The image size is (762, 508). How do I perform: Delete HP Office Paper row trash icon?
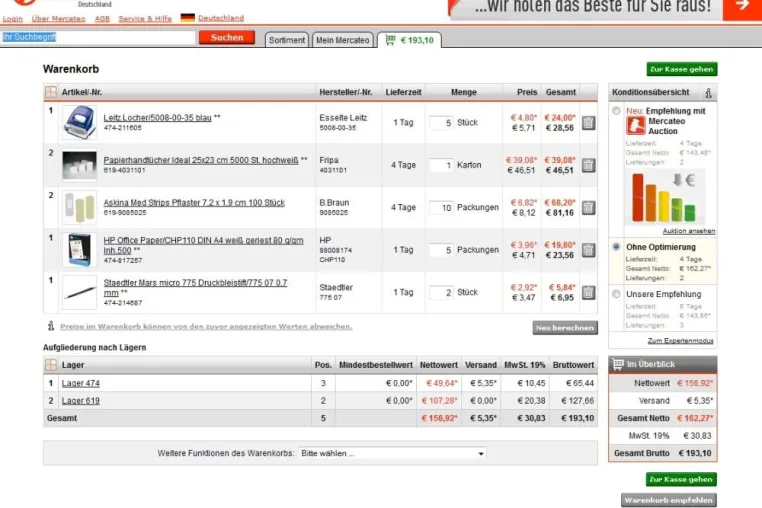pos(588,250)
